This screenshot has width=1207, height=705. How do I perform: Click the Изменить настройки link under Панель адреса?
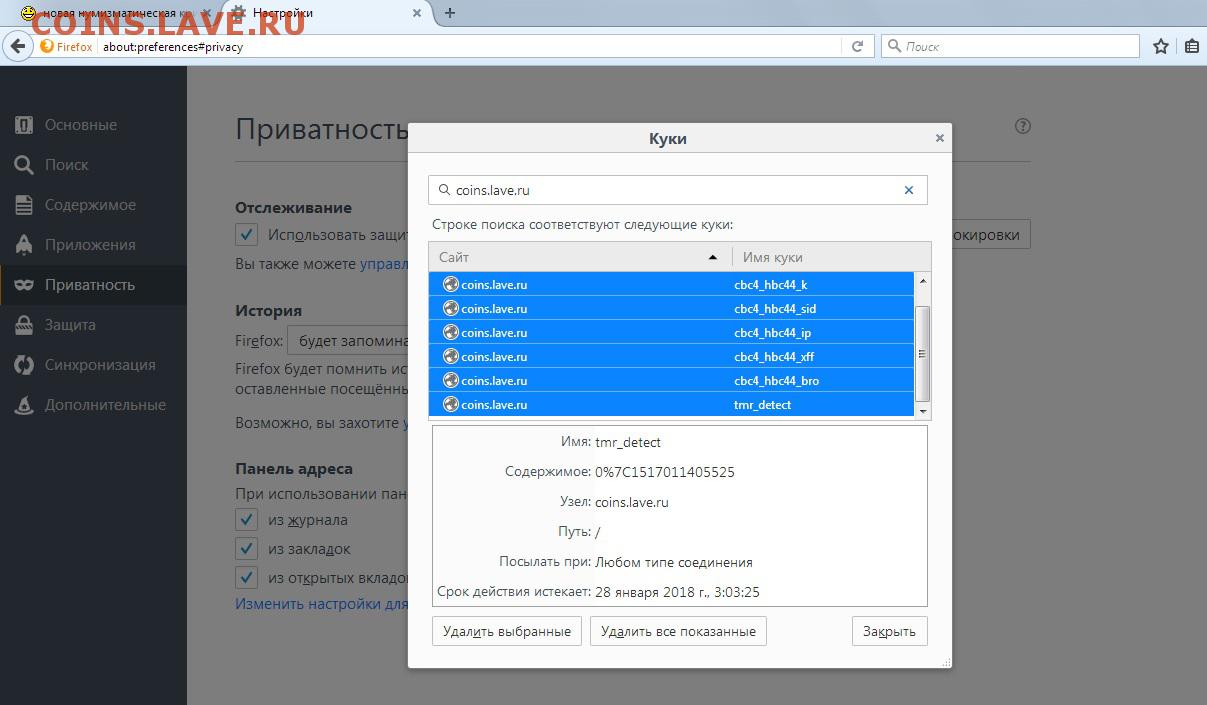point(321,604)
